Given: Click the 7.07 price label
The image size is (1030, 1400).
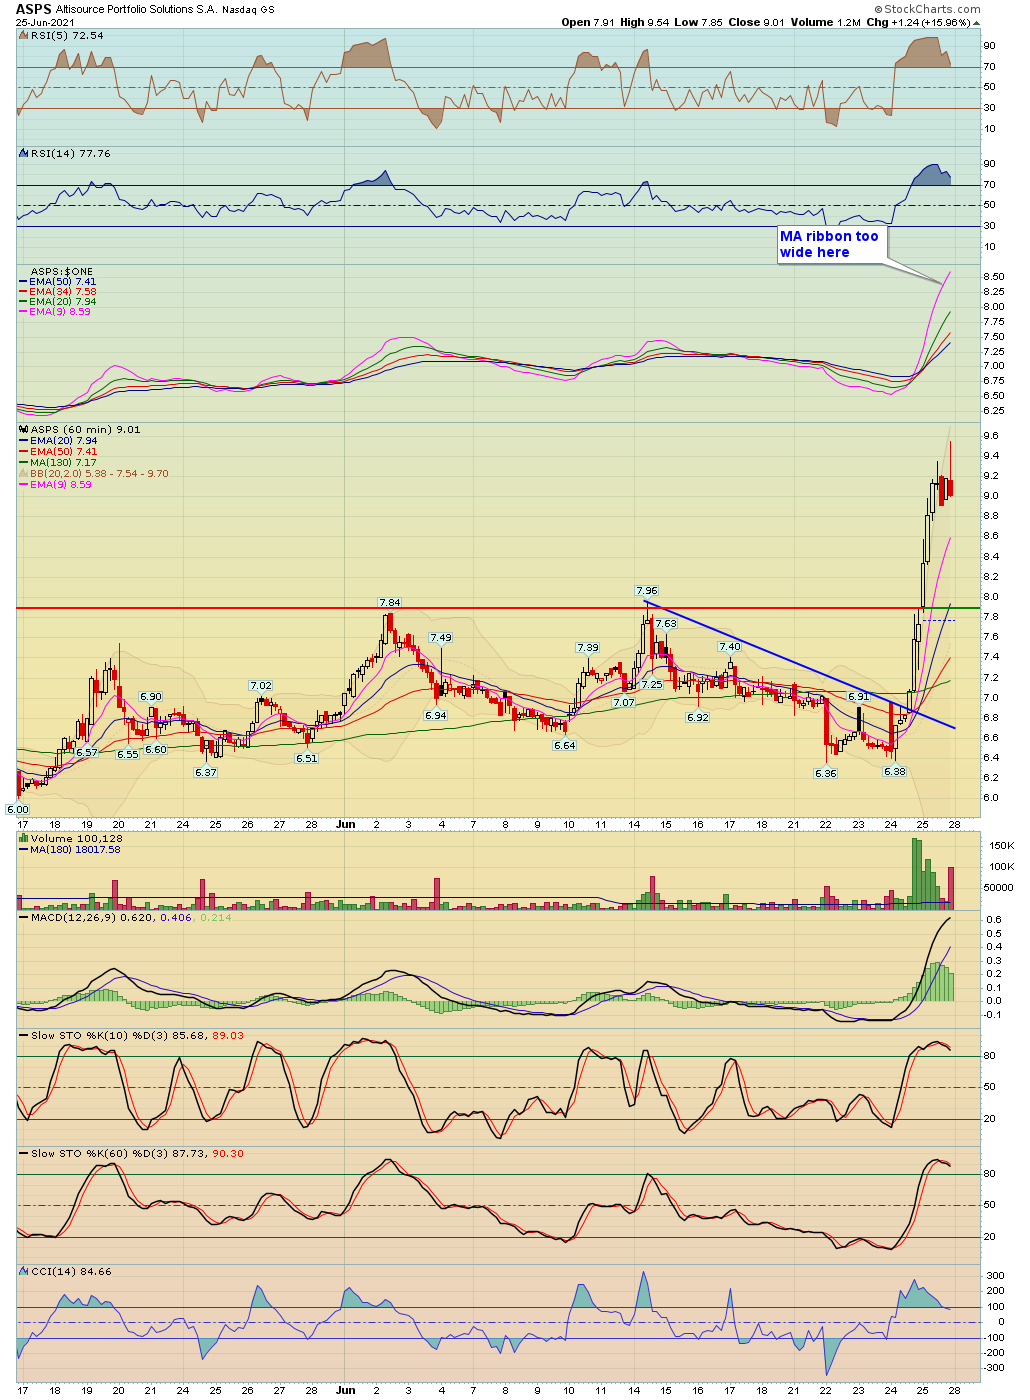Looking at the screenshot, I should (x=624, y=703).
